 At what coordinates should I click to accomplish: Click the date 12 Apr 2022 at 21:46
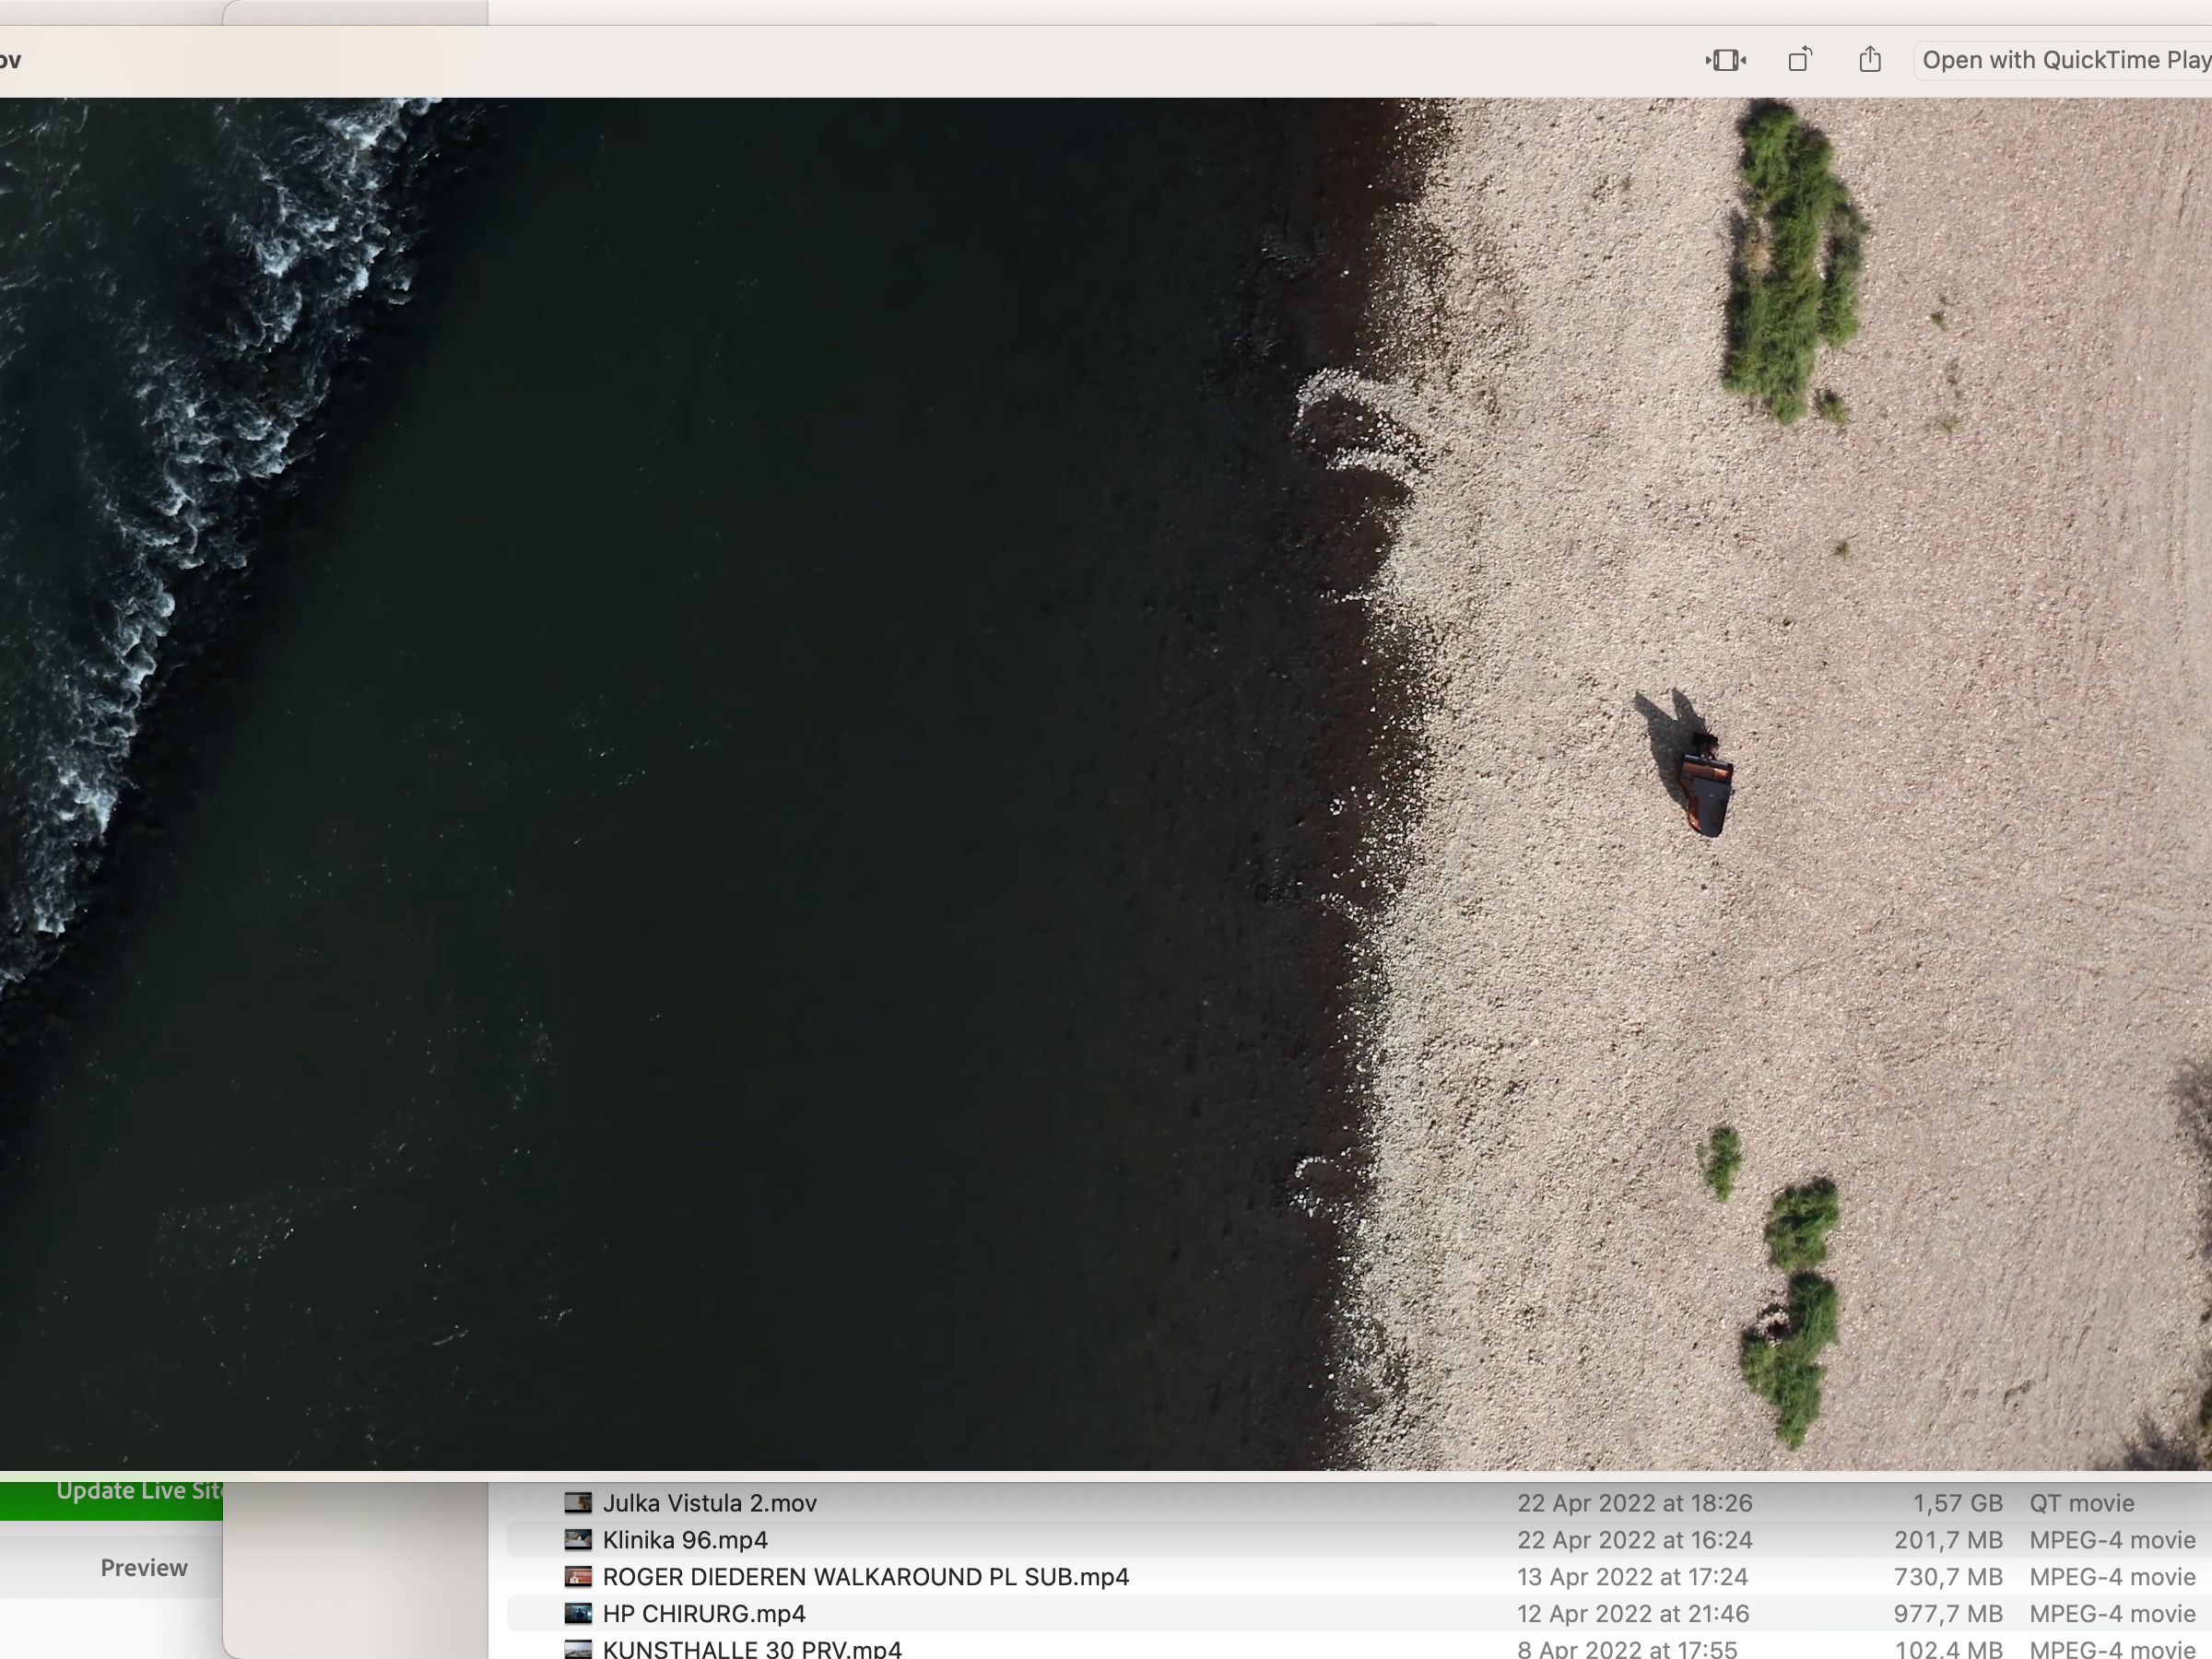click(x=1632, y=1614)
